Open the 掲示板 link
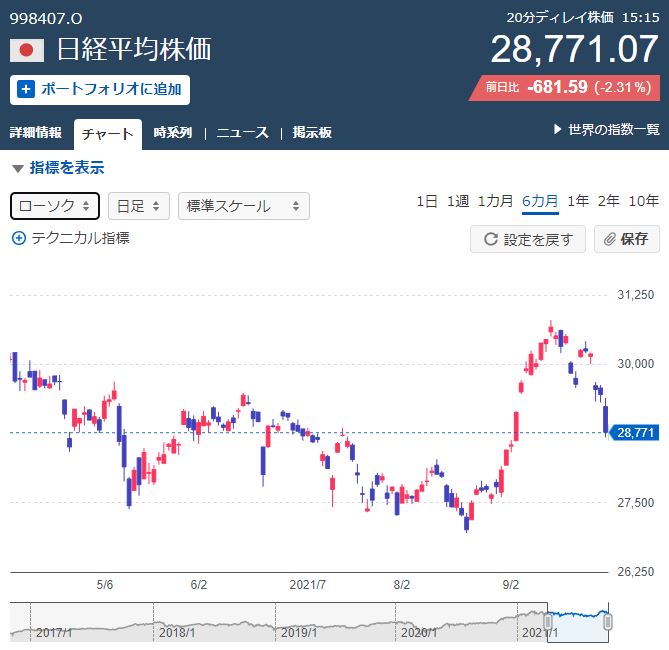Screen dimensions: 669x650 (x=312, y=133)
